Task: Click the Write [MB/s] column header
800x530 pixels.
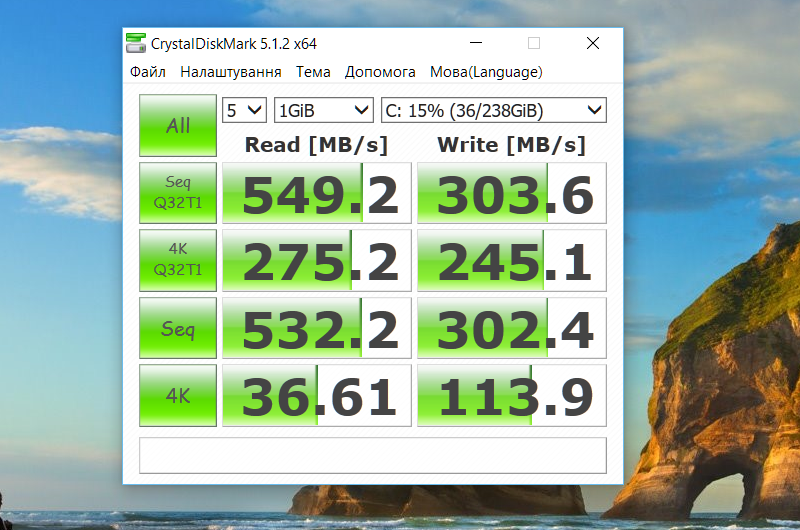Action: (511, 145)
